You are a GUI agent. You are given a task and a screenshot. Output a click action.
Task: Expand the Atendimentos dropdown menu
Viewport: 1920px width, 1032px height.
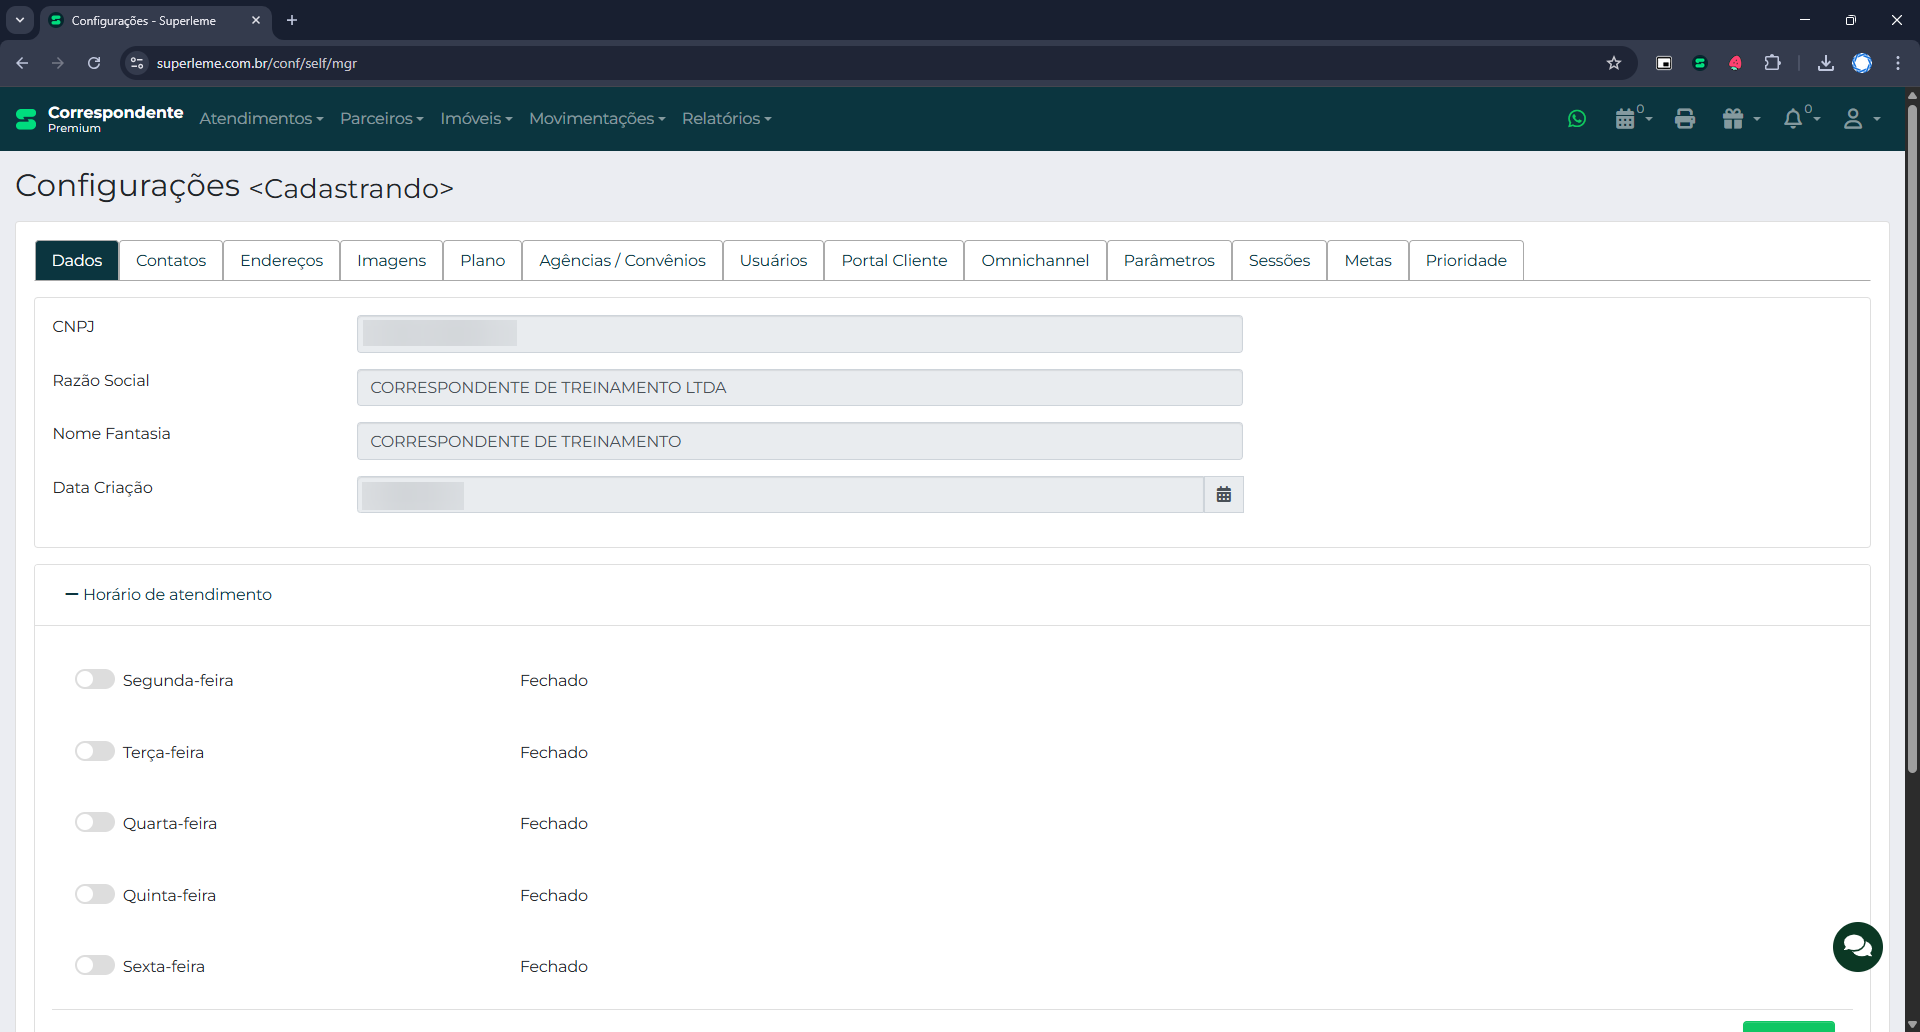pos(261,119)
